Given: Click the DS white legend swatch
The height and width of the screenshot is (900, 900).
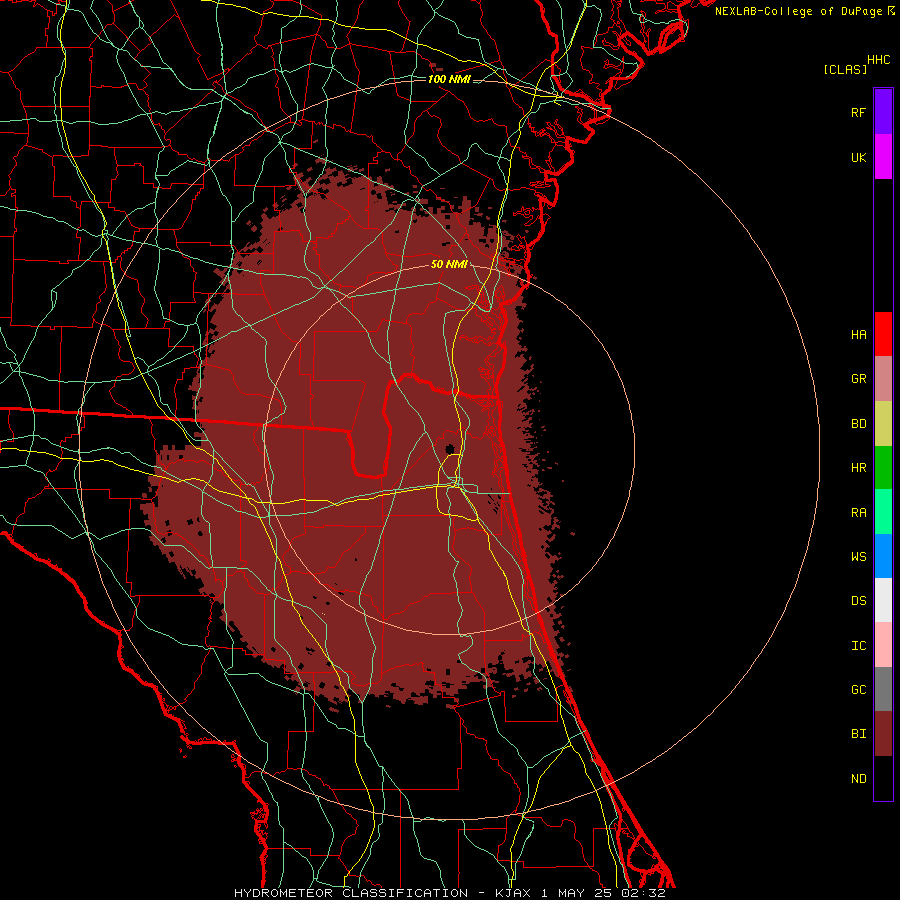Looking at the screenshot, I should point(883,600).
